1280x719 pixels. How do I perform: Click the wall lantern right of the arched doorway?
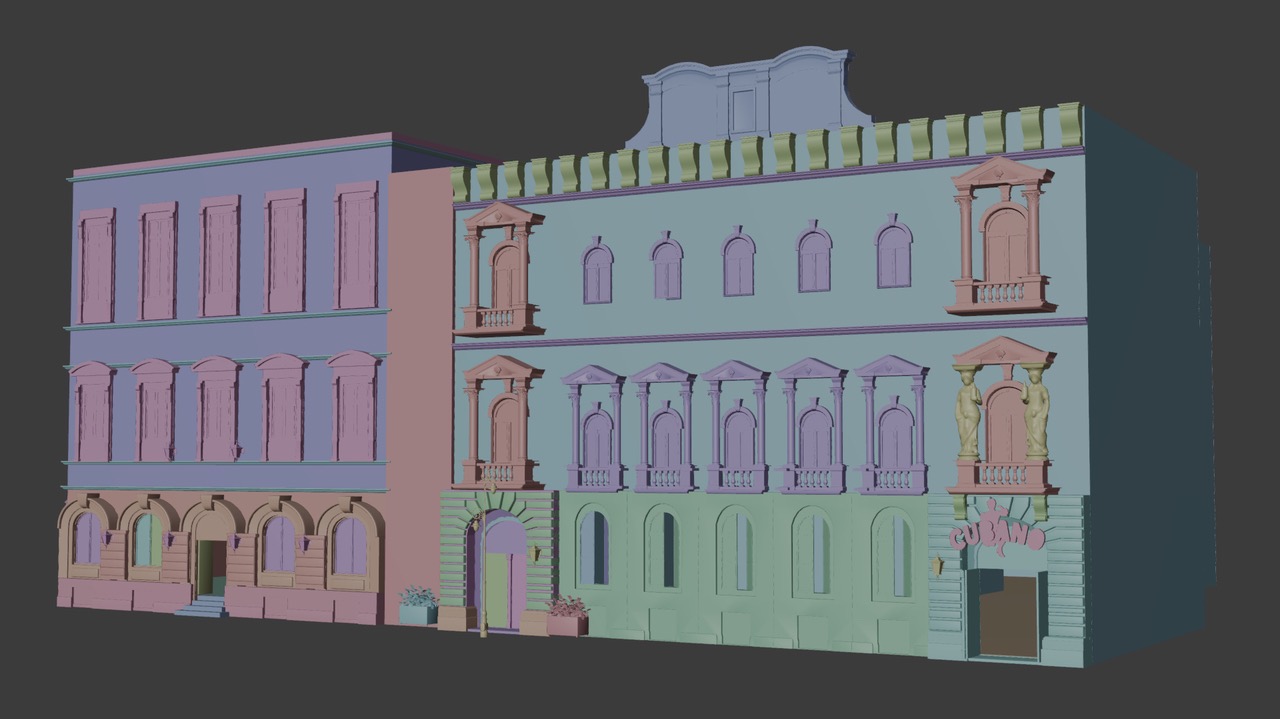536,553
